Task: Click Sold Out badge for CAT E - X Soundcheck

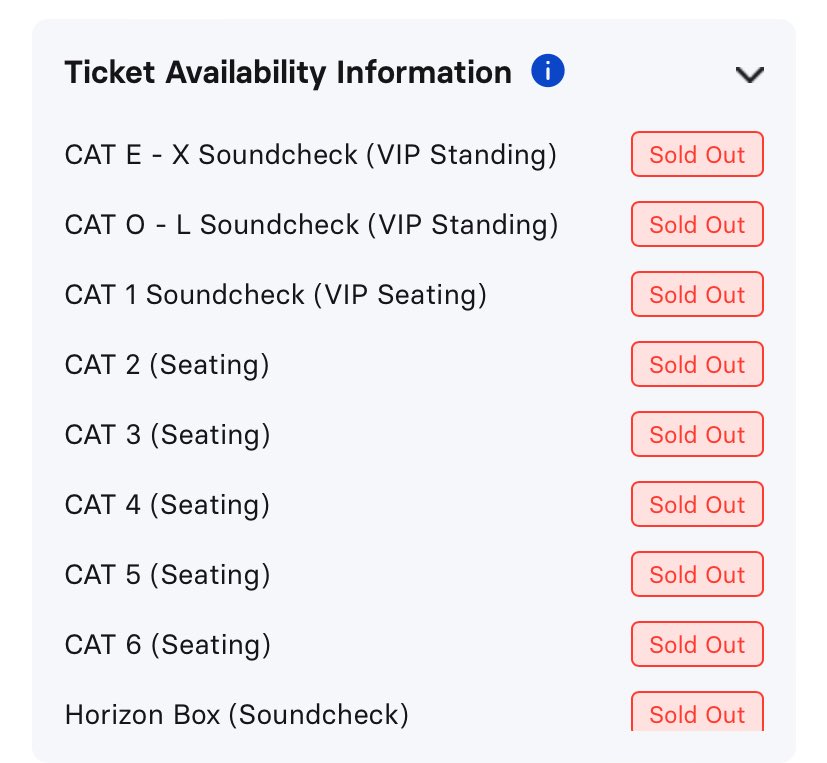Action: [697, 155]
